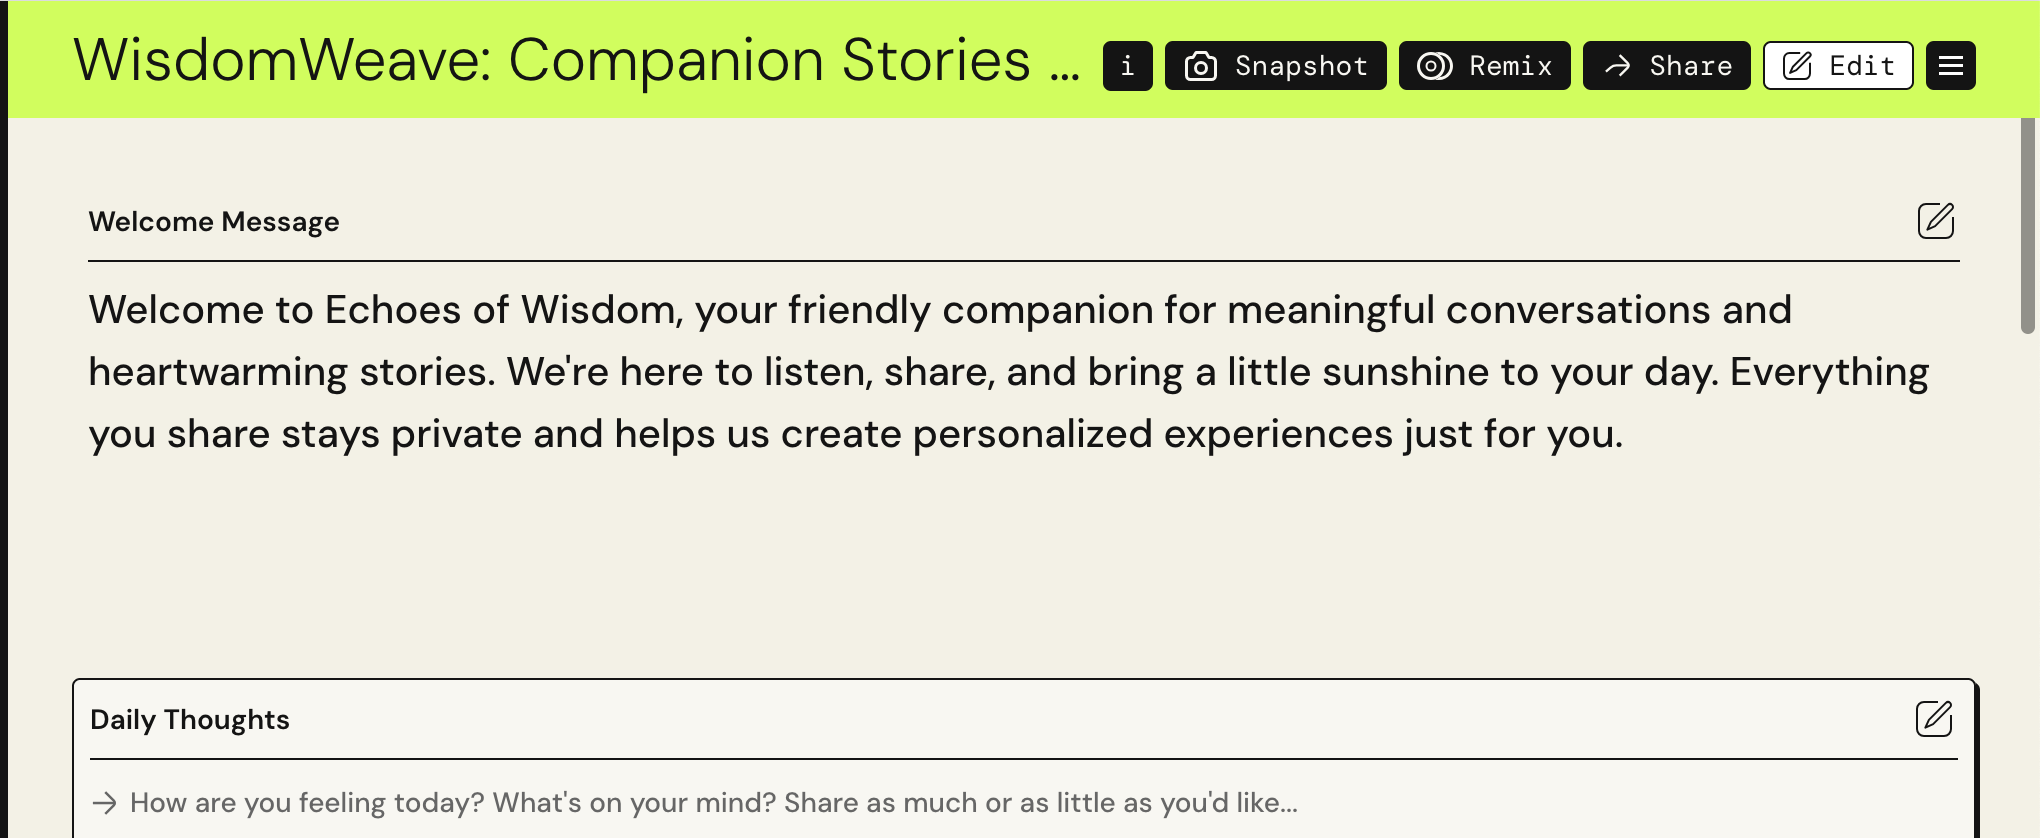Image resolution: width=2040 pixels, height=838 pixels.
Task: Click the Daily Thoughts heading
Action: pos(190,719)
